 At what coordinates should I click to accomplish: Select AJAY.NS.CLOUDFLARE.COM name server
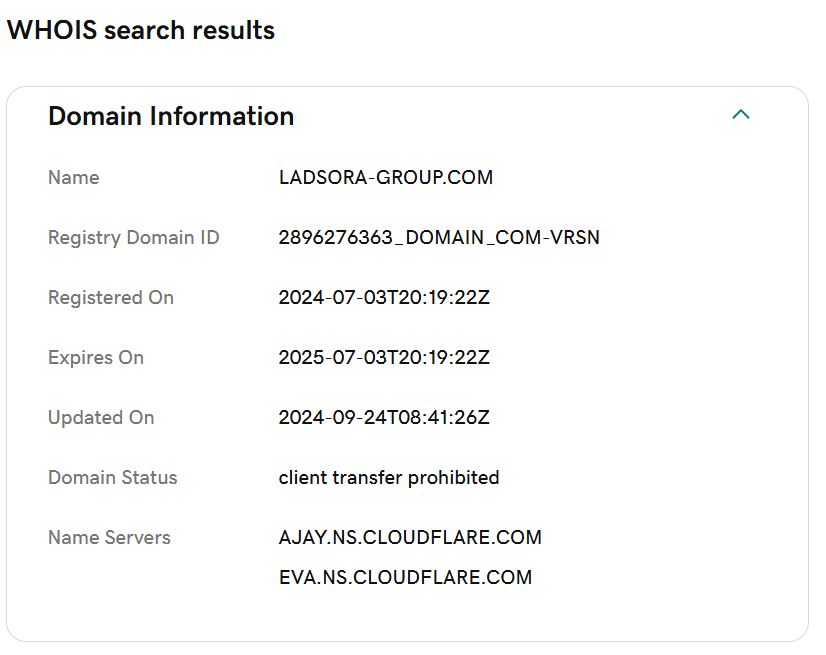(x=410, y=537)
